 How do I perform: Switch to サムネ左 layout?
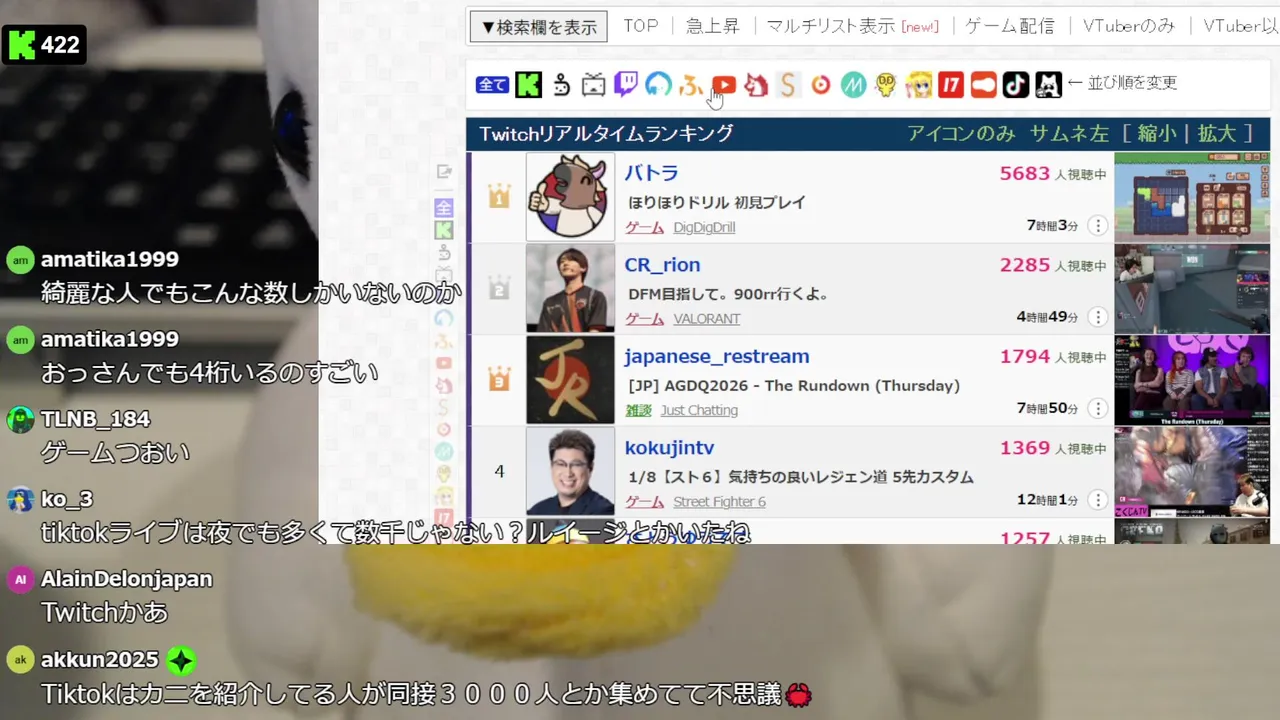(1069, 133)
